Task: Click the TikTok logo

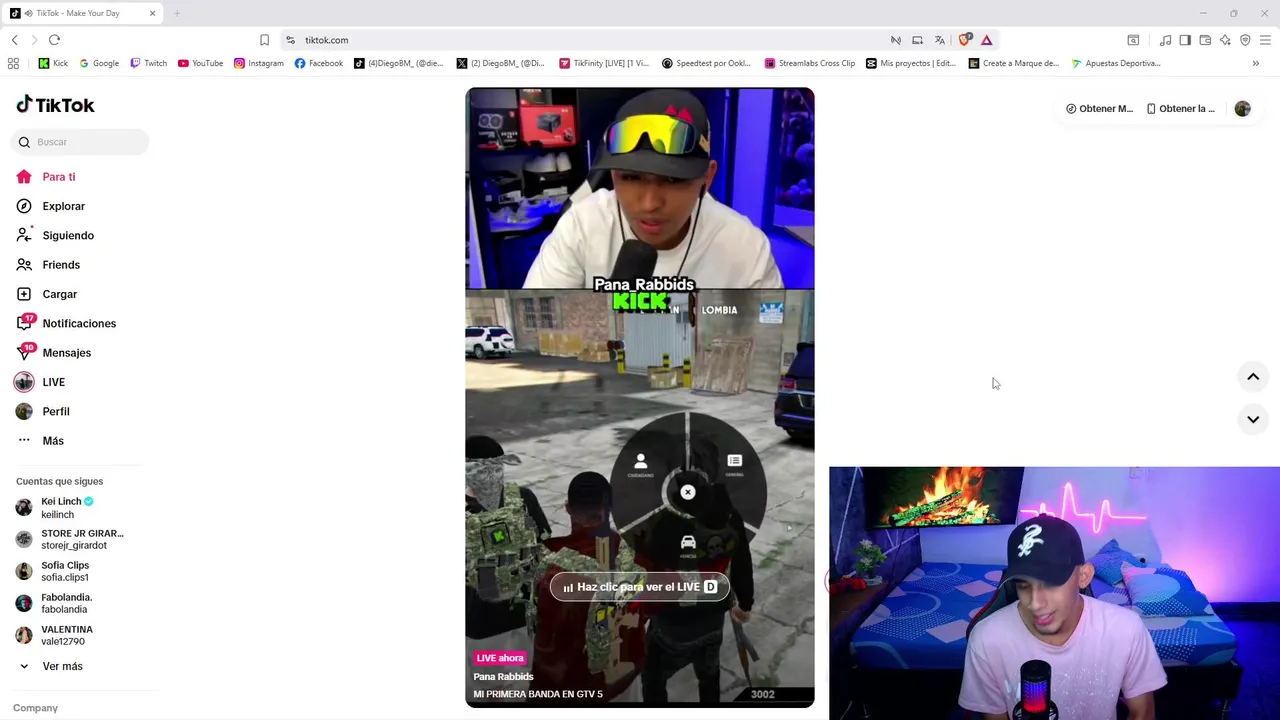Action: click(x=55, y=105)
